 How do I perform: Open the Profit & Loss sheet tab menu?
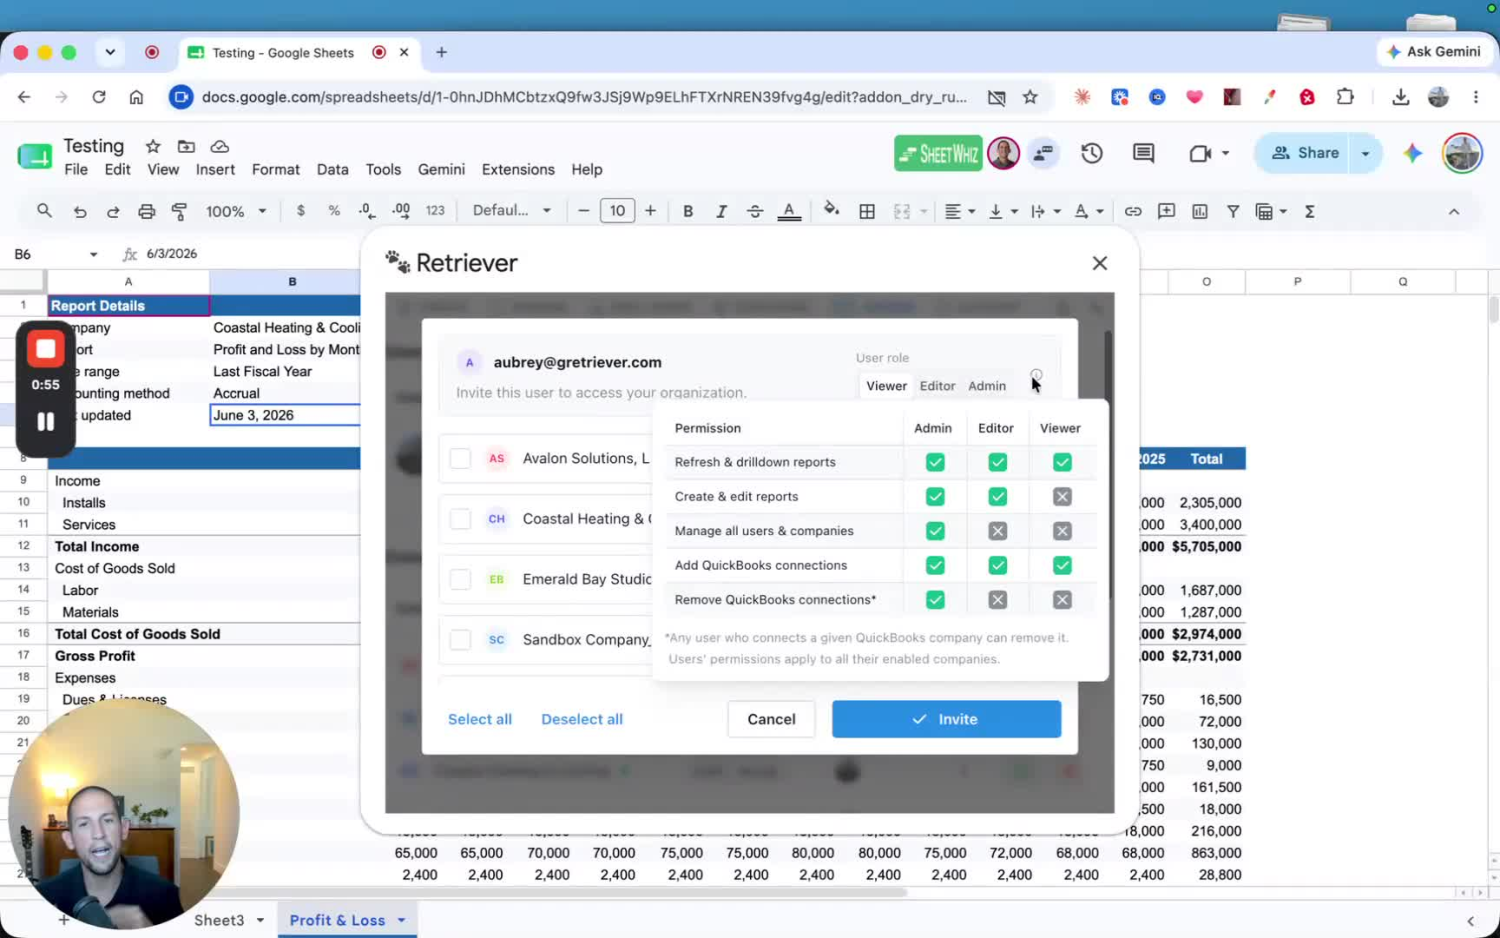pos(401,920)
